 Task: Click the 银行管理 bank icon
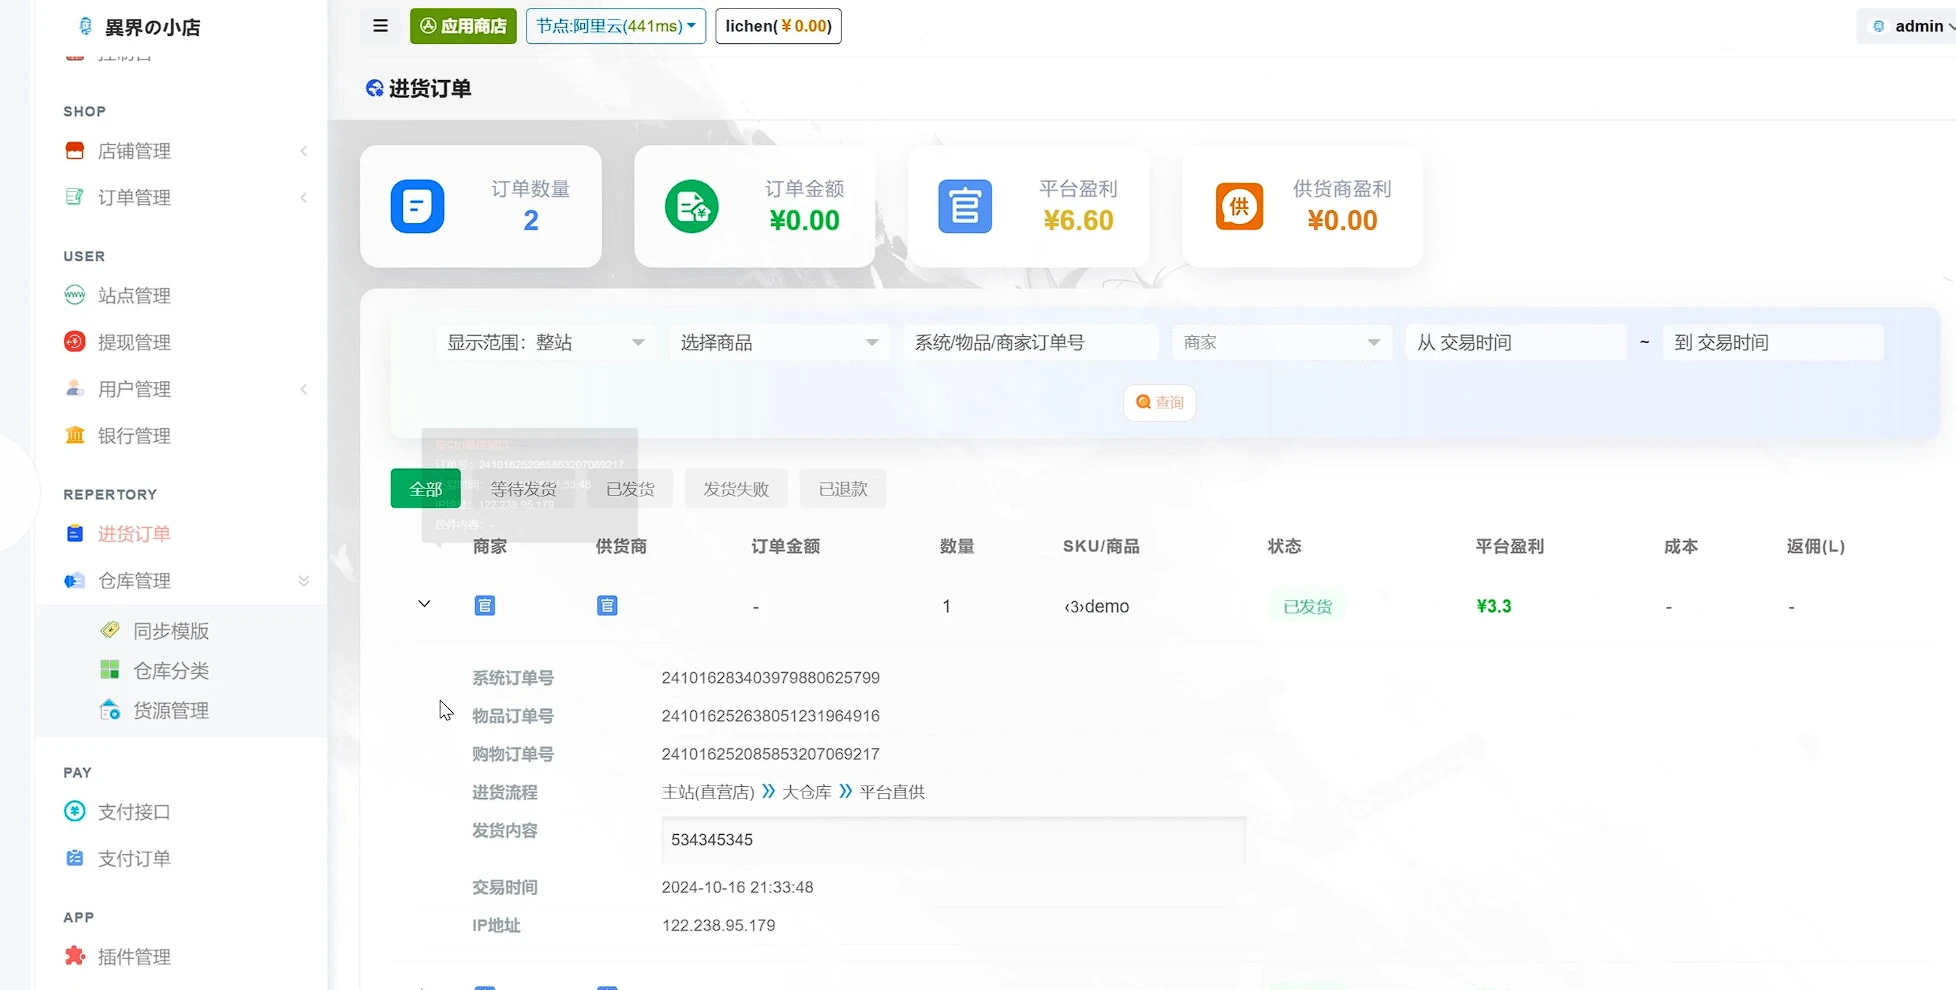coord(75,435)
